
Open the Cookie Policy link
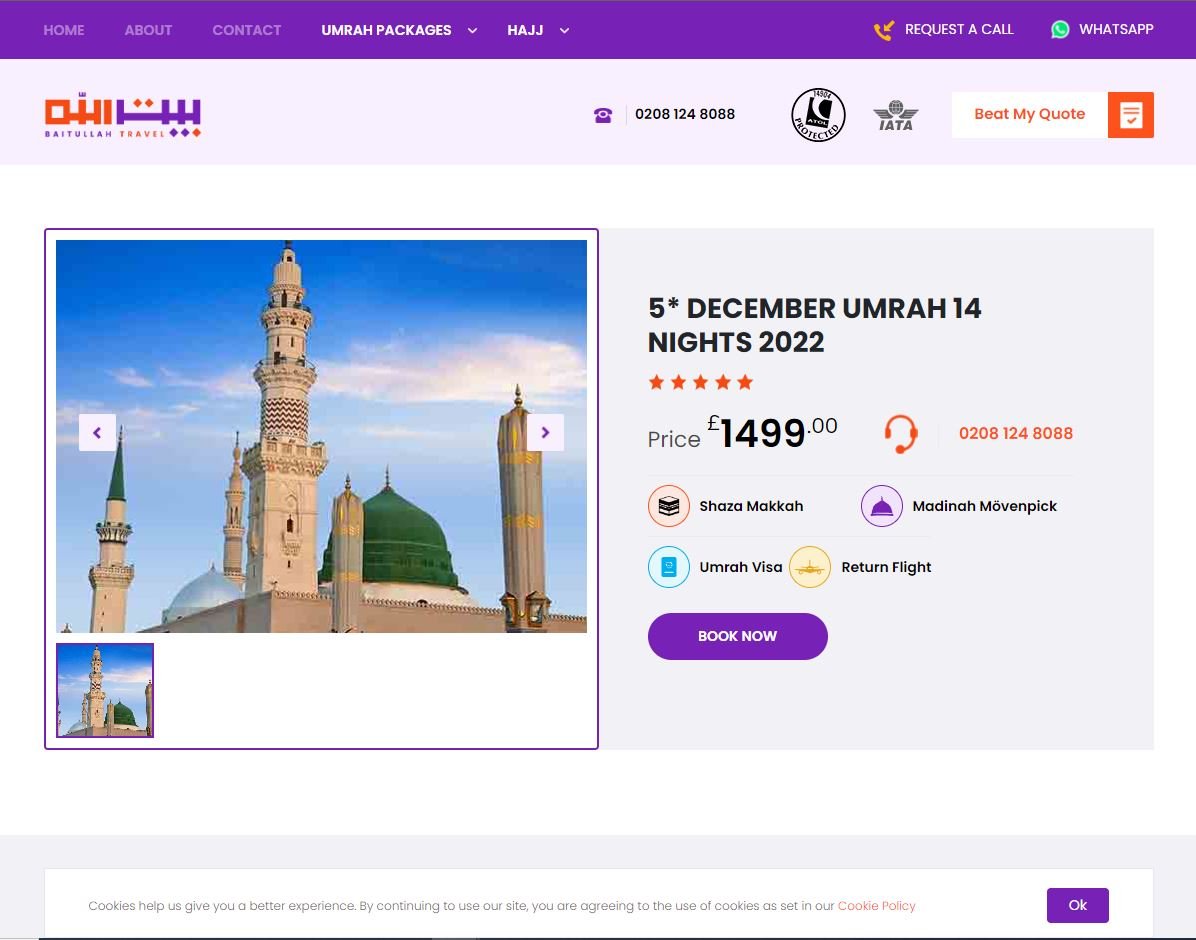[x=876, y=906]
